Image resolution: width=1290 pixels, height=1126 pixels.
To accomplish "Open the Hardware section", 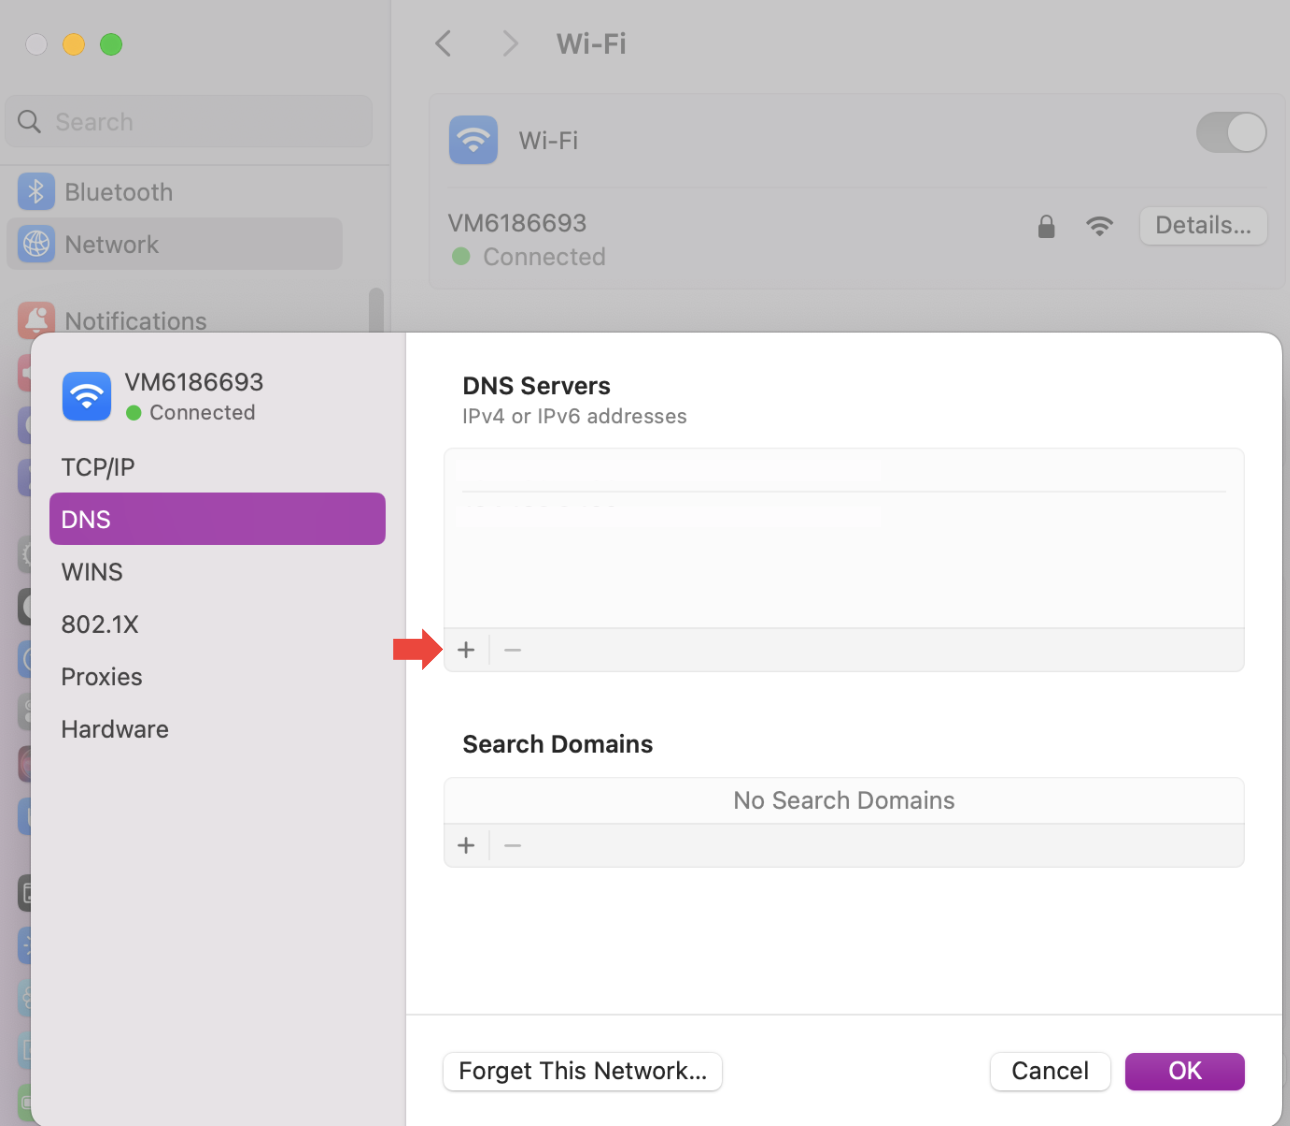I will (114, 729).
